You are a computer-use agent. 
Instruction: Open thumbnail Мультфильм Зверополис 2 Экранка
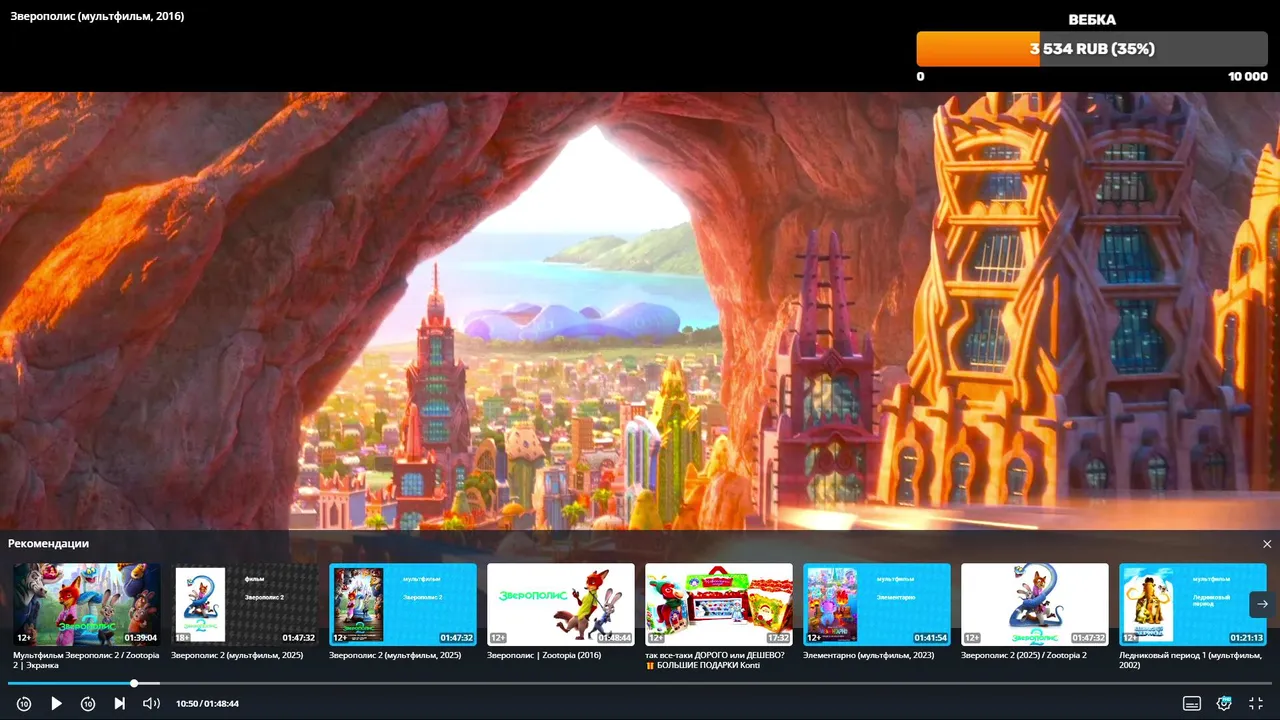click(87, 605)
